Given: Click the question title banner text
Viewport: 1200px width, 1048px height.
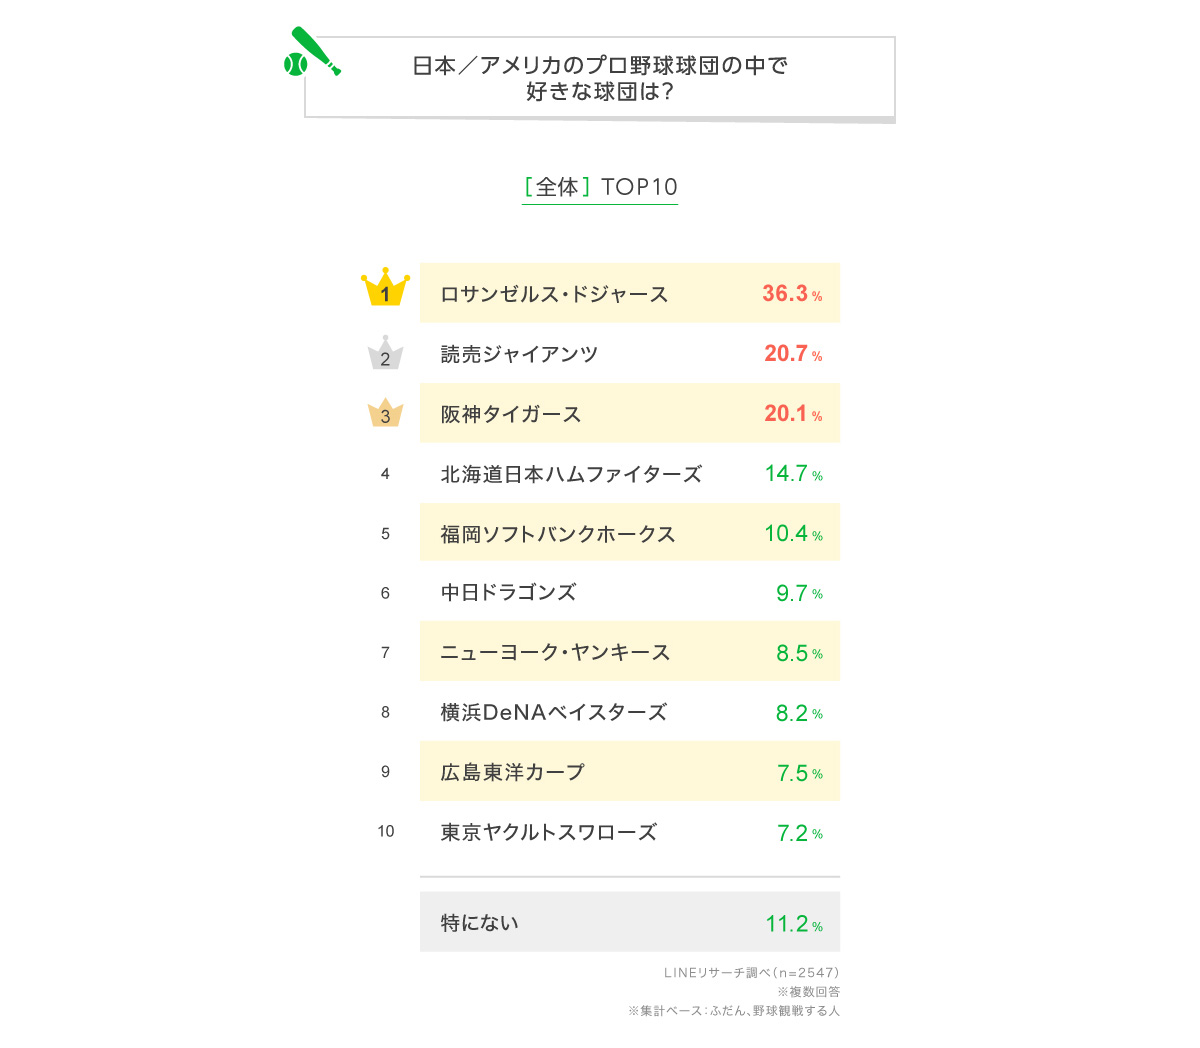Looking at the screenshot, I should click(600, 78).
